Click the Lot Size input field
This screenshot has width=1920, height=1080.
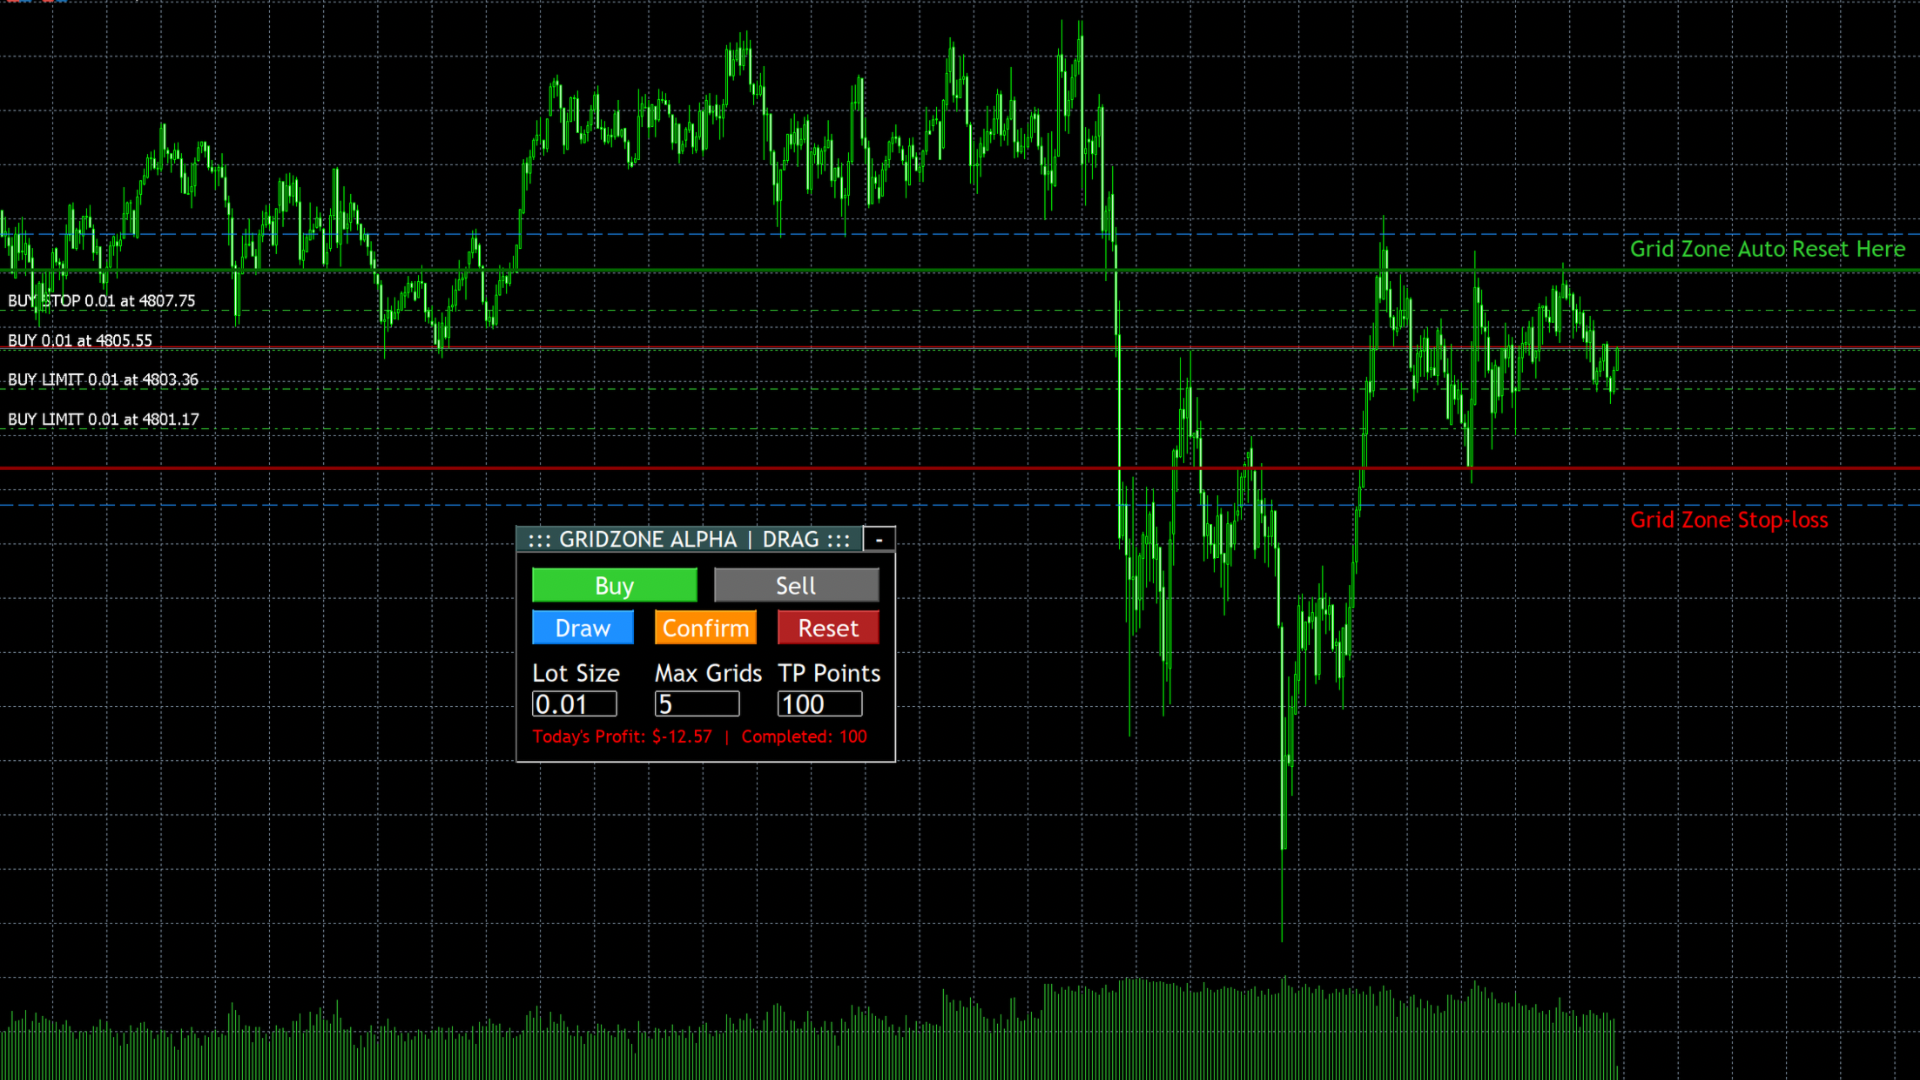click(574, 704)
